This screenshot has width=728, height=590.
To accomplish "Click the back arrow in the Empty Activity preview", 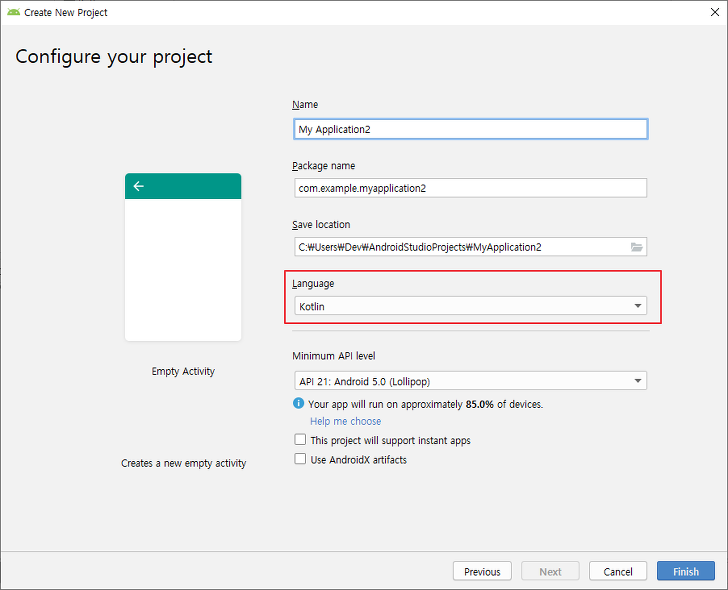I will (x=138, y=186).
